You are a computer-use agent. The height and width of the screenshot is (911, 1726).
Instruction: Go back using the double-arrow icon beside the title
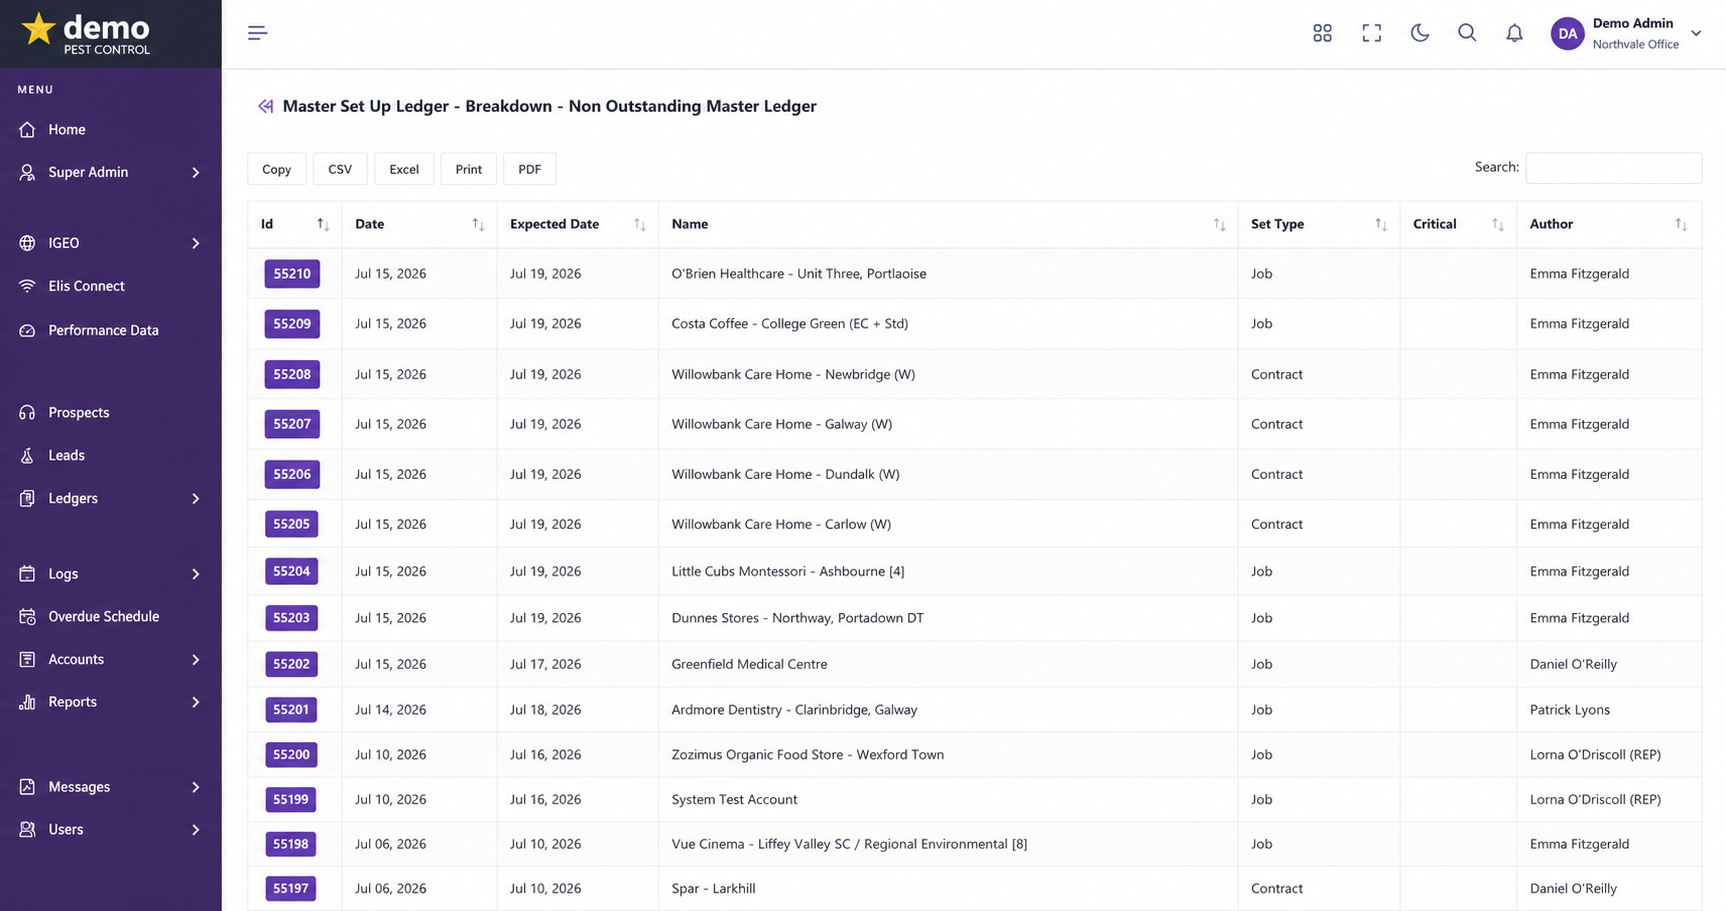tap(265, 106)
